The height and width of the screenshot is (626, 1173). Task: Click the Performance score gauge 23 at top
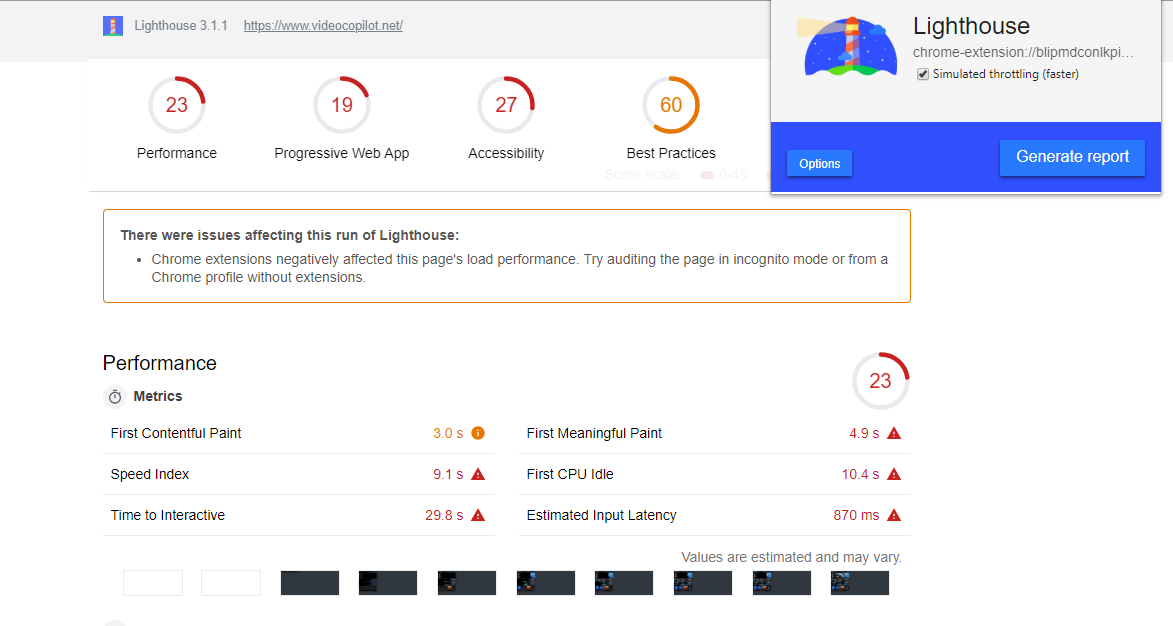pyautogui.click(x=177, y=105)
